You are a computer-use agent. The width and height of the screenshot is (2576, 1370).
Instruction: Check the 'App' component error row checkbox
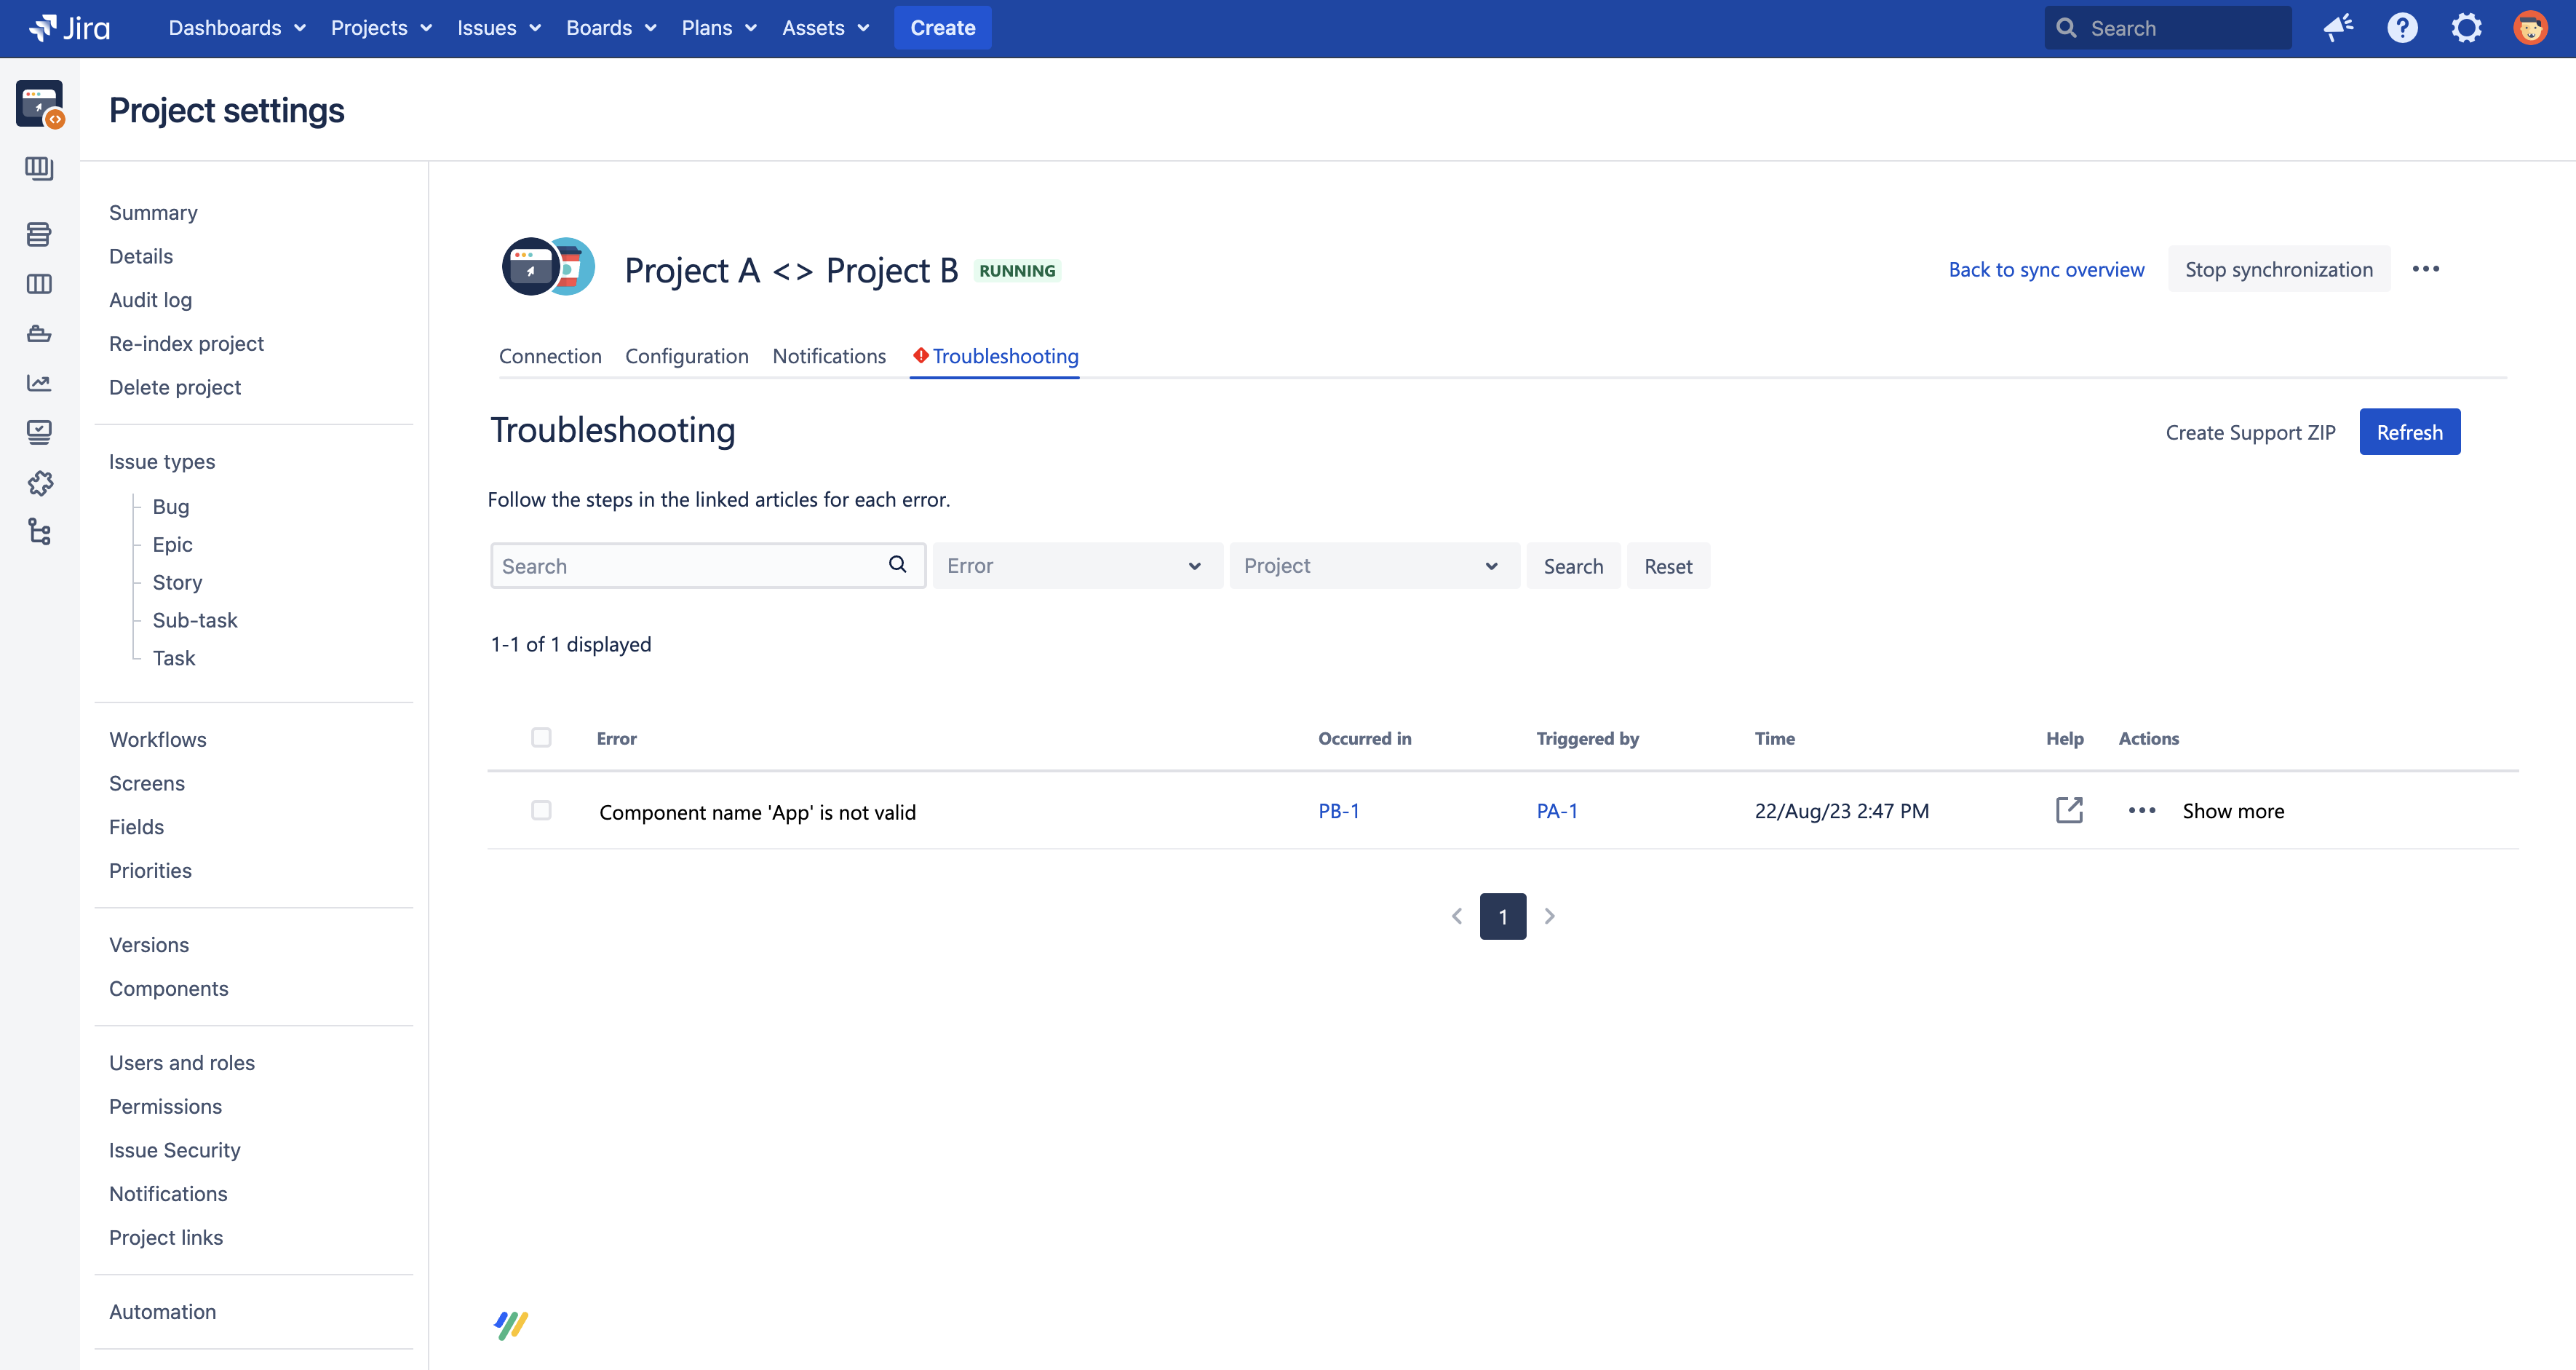[x=541, y=811]
